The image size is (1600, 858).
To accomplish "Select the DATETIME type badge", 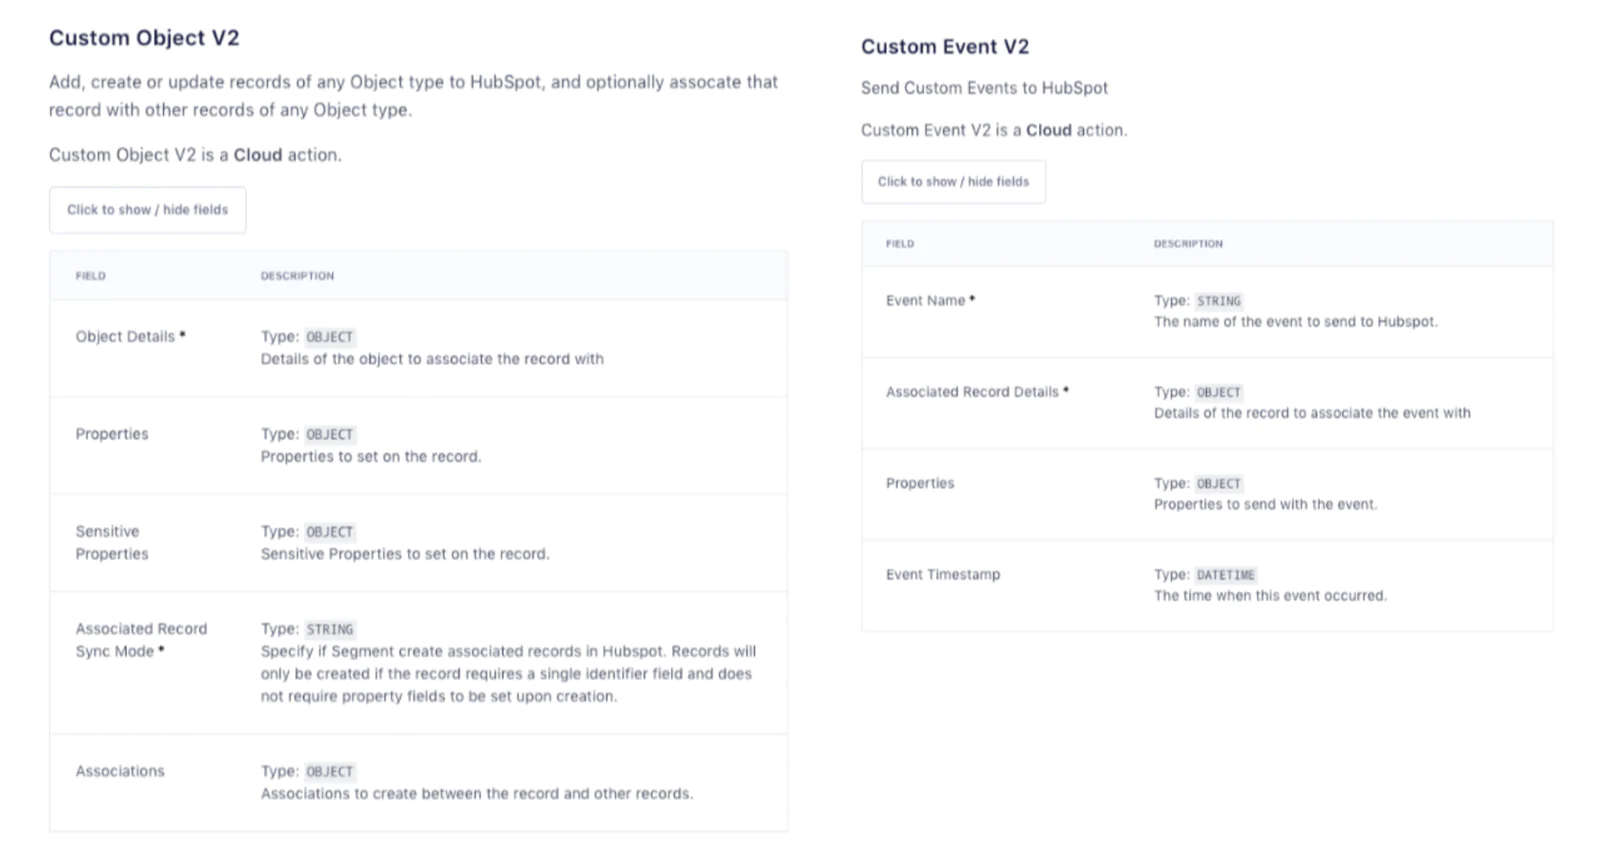I will [x=1226, y=575].
